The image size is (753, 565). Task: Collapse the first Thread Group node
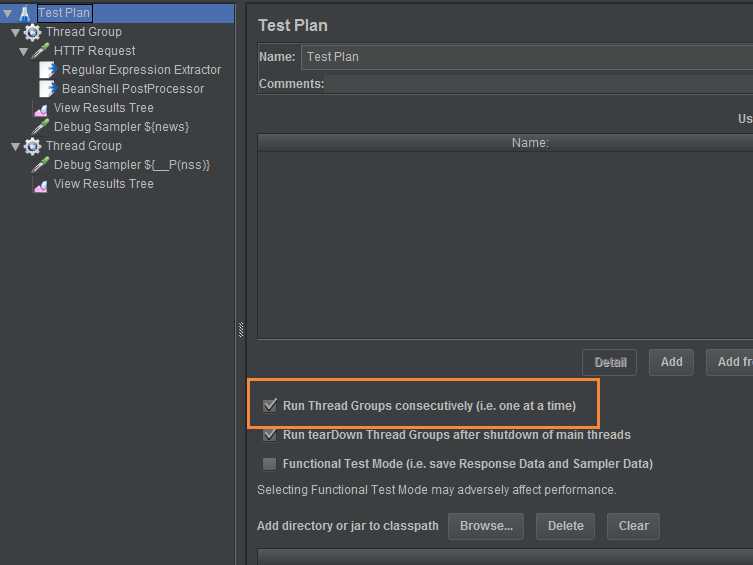coord(15,33)
